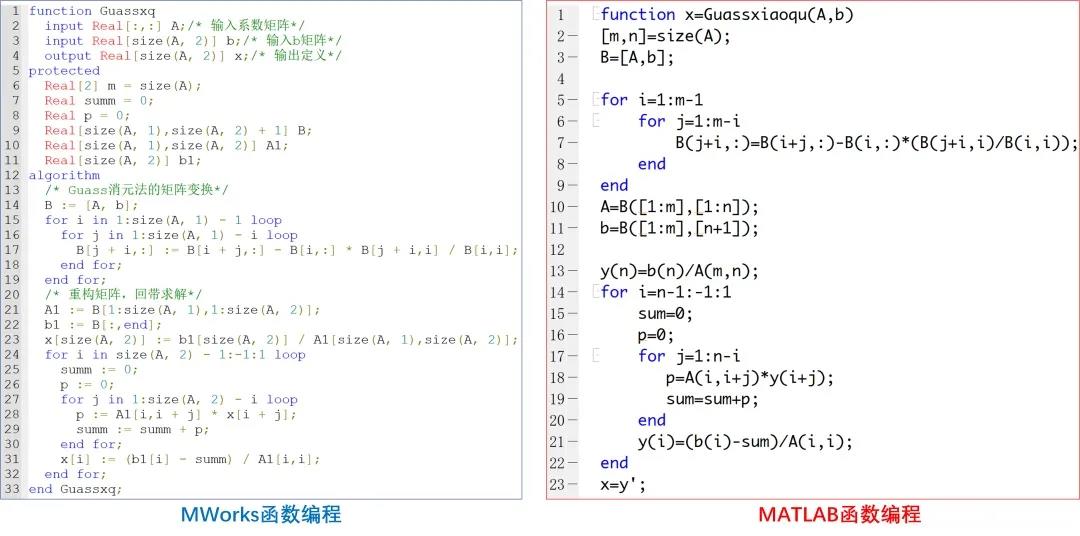The height and width of the screenshot is (536, 1080).
Task: Click the MATLAB line 'function x=Guassxiaoqu(A,b)'
Action: click(x=727, y=14)
